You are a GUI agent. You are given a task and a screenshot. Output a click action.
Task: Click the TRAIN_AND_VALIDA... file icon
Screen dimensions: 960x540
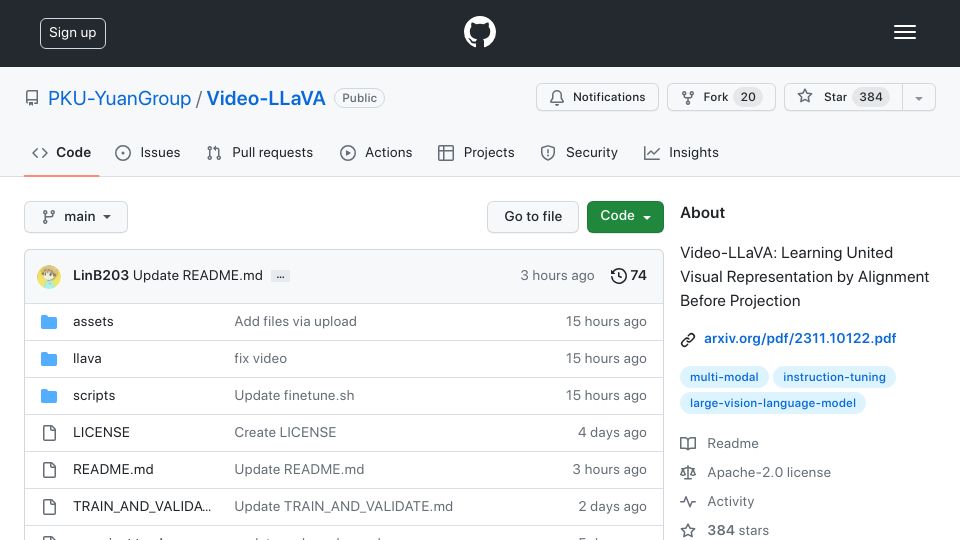point(49,507)
